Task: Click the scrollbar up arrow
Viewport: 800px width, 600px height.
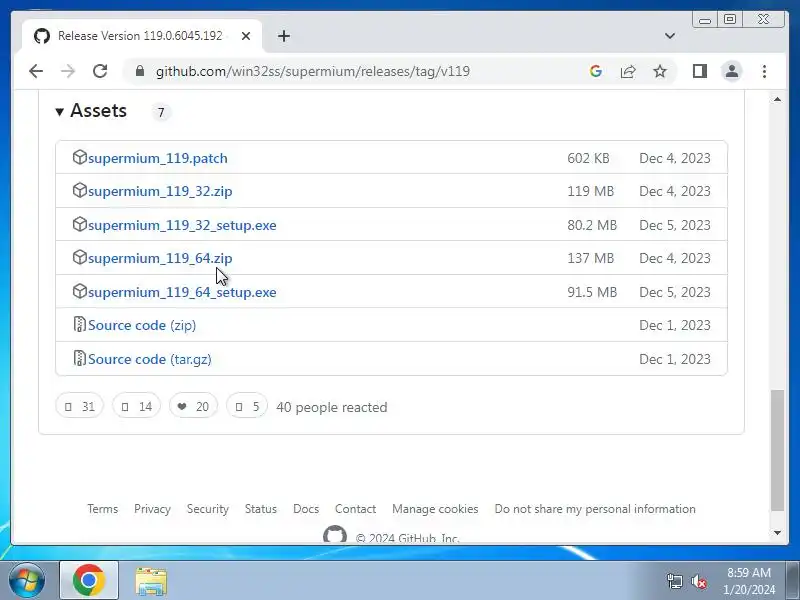Action: point(777,99)
